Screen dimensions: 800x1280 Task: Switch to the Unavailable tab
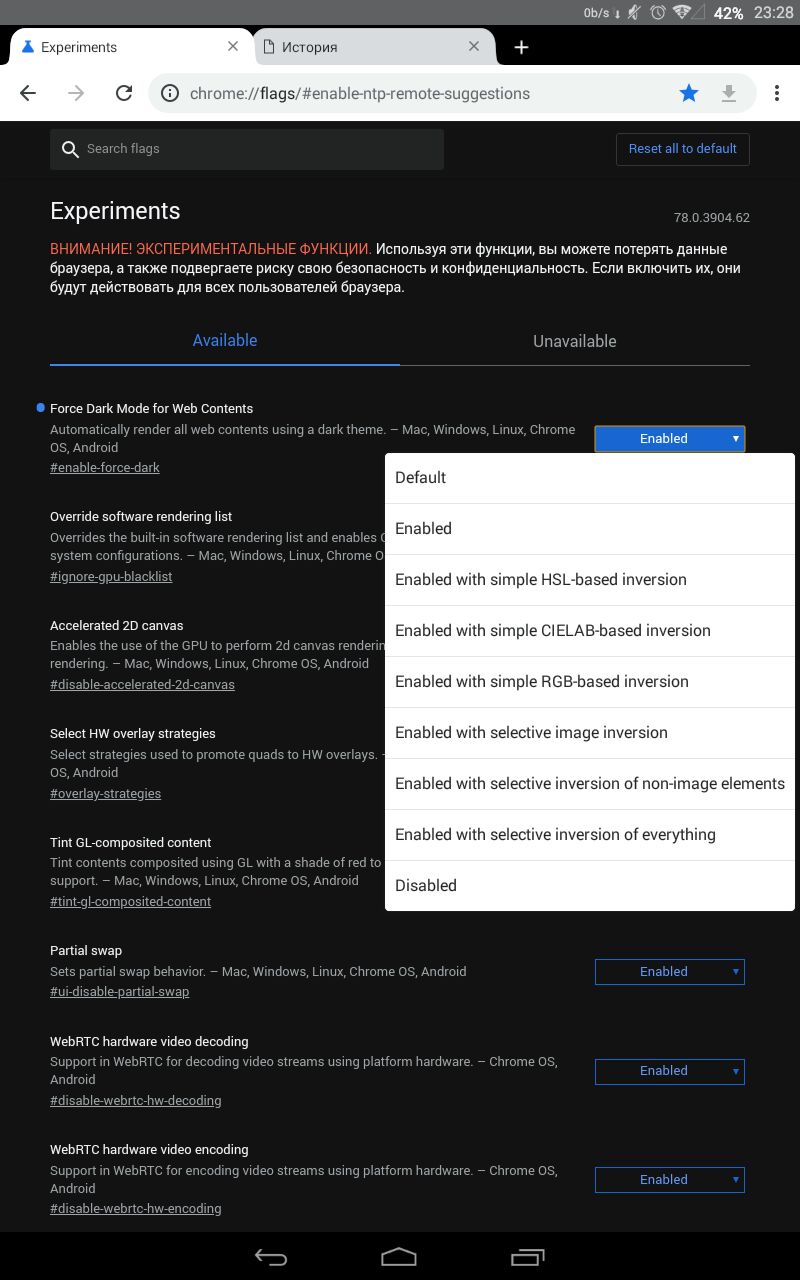click(x=574, y=341)
